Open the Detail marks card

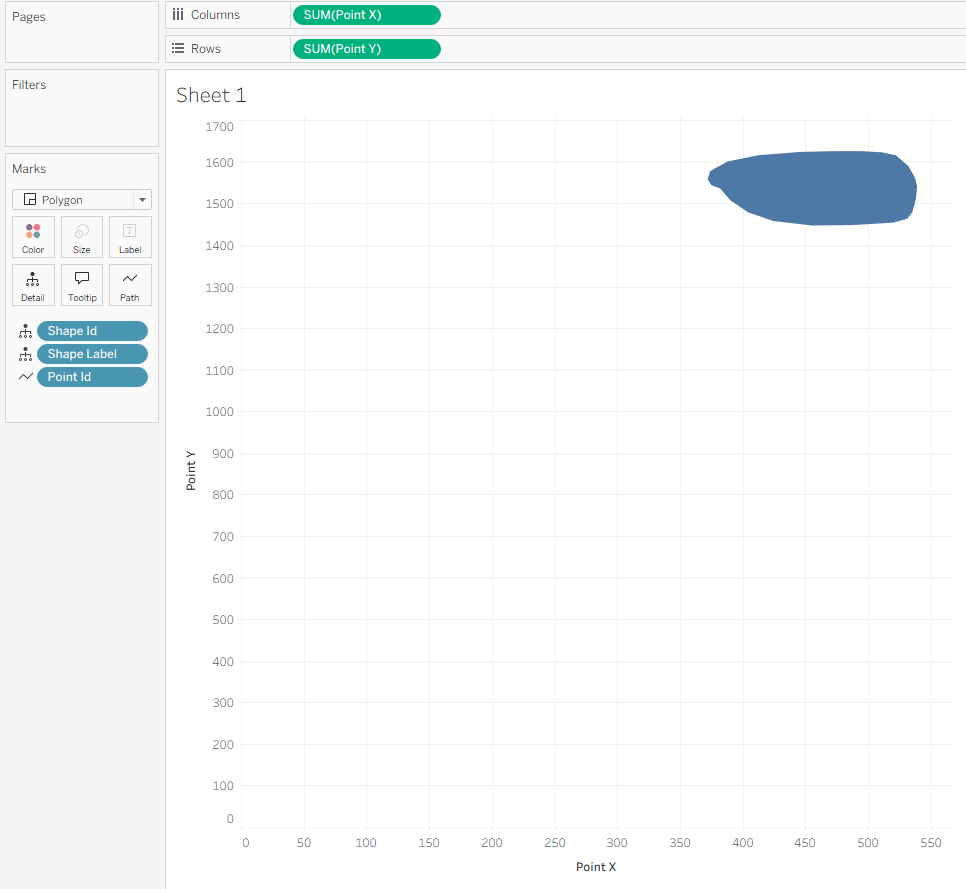point(33,285)
